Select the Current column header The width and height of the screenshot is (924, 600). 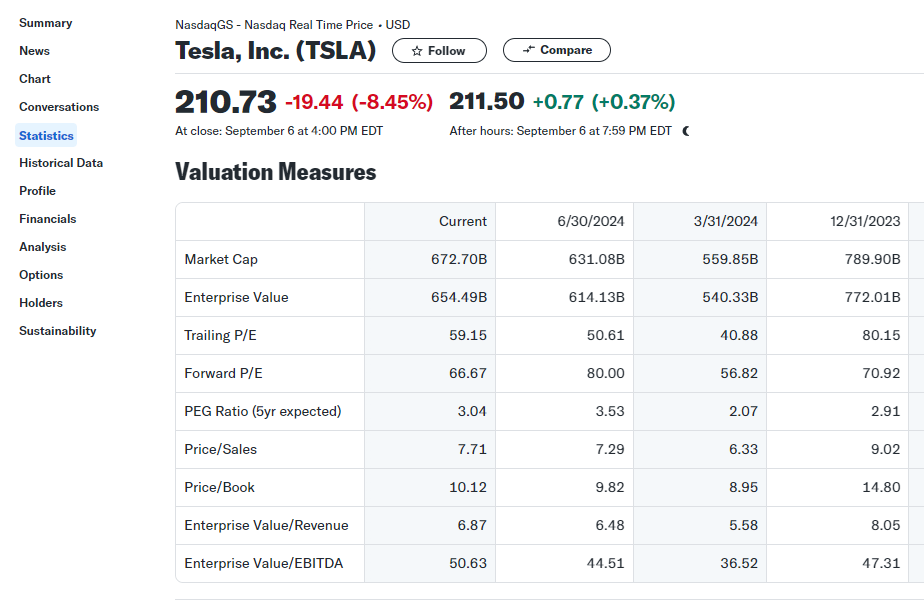coord(463,221)
